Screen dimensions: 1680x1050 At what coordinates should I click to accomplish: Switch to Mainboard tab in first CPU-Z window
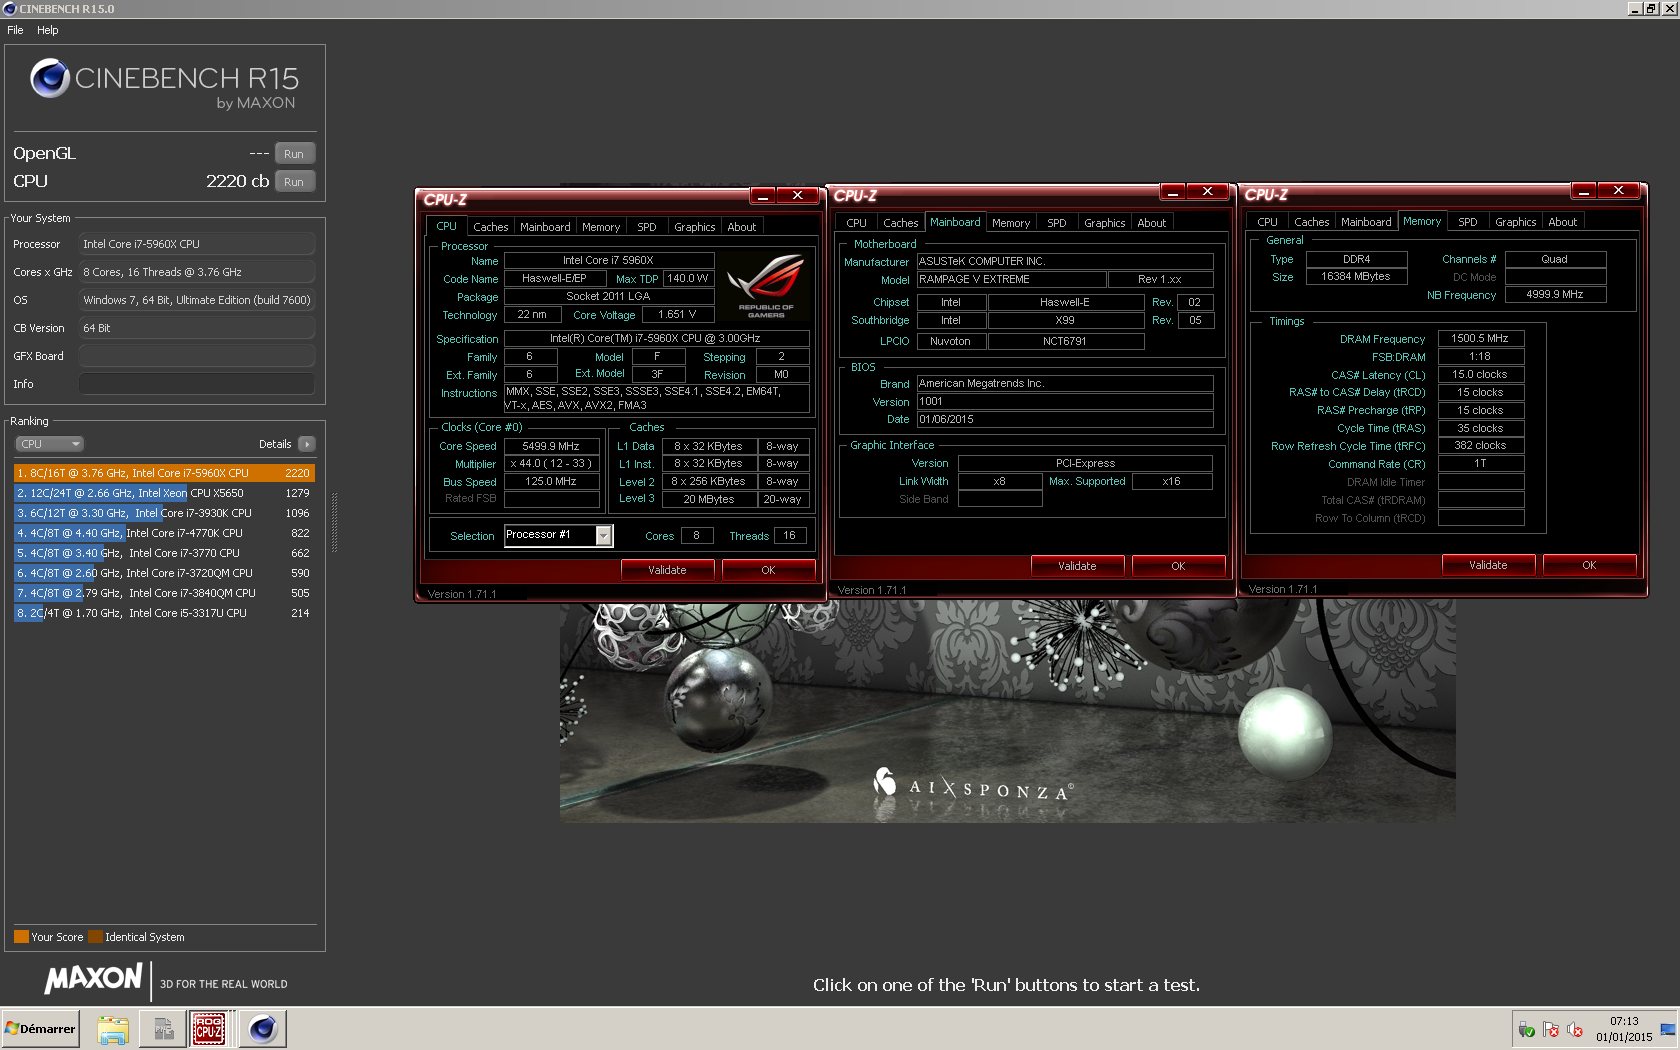[545, 227]
